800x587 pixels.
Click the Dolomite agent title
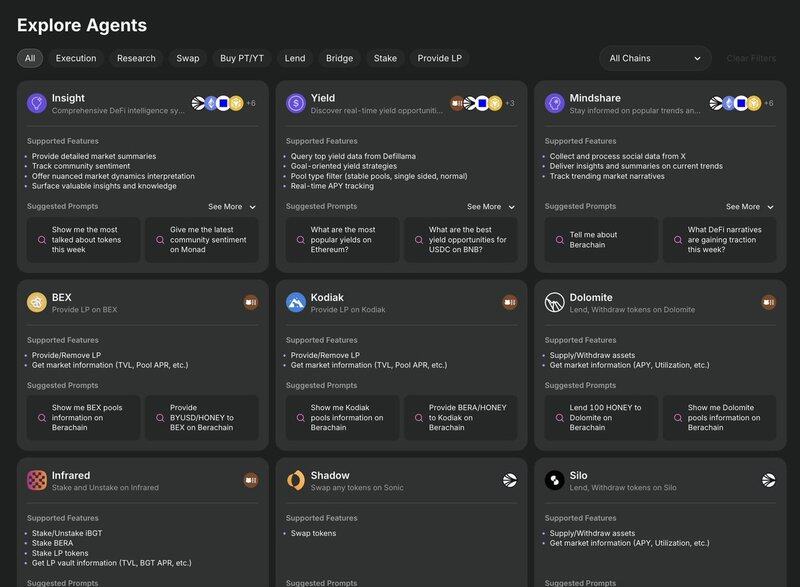coord(591,297)
